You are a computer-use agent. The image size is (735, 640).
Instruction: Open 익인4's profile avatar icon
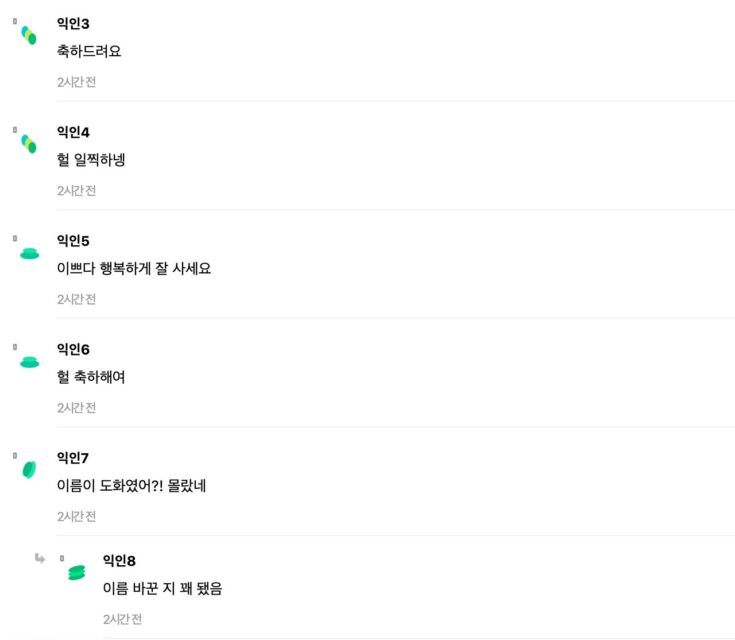pos(30,144)
